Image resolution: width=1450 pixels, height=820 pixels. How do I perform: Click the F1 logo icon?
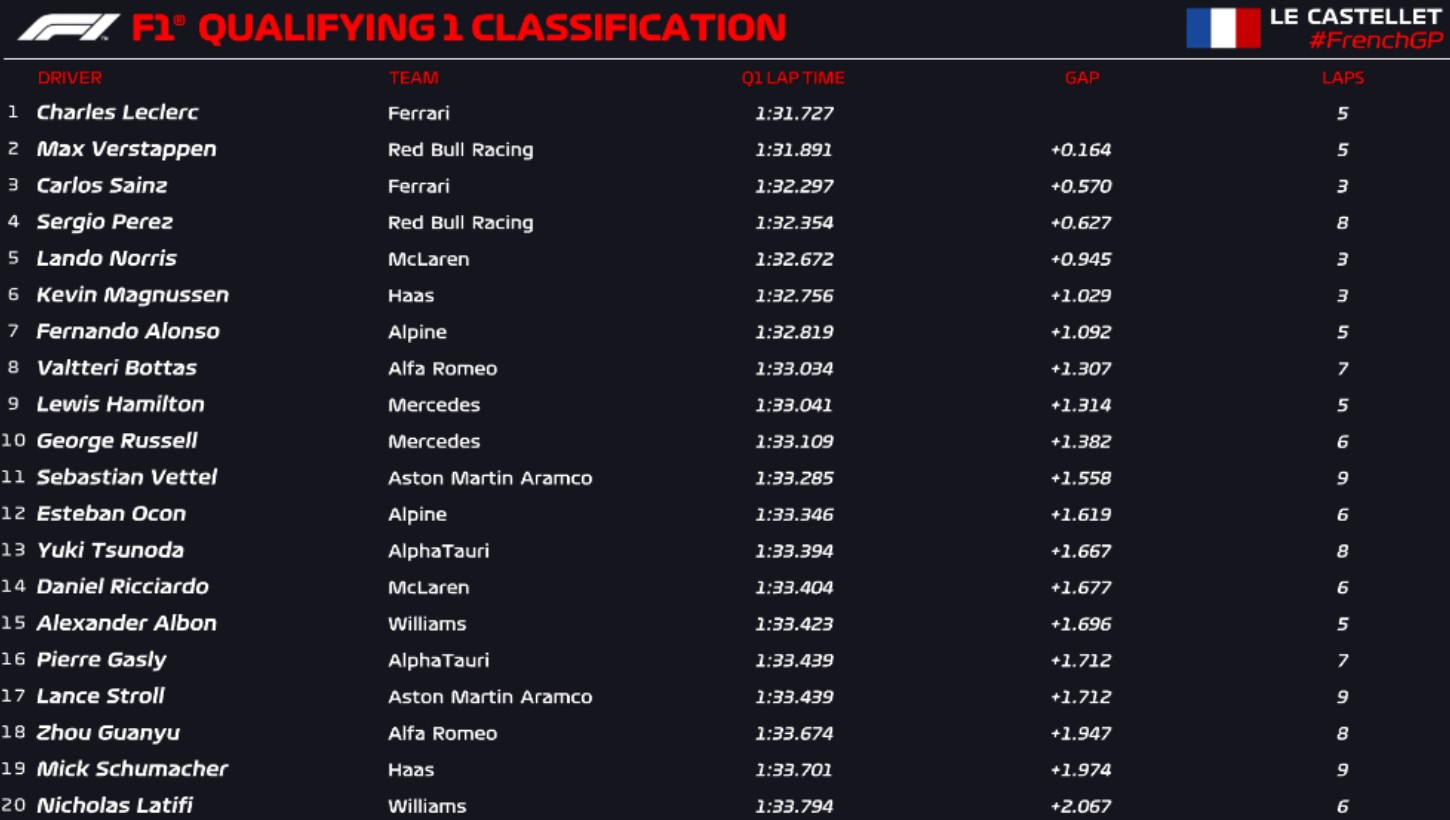click(68, 28)
